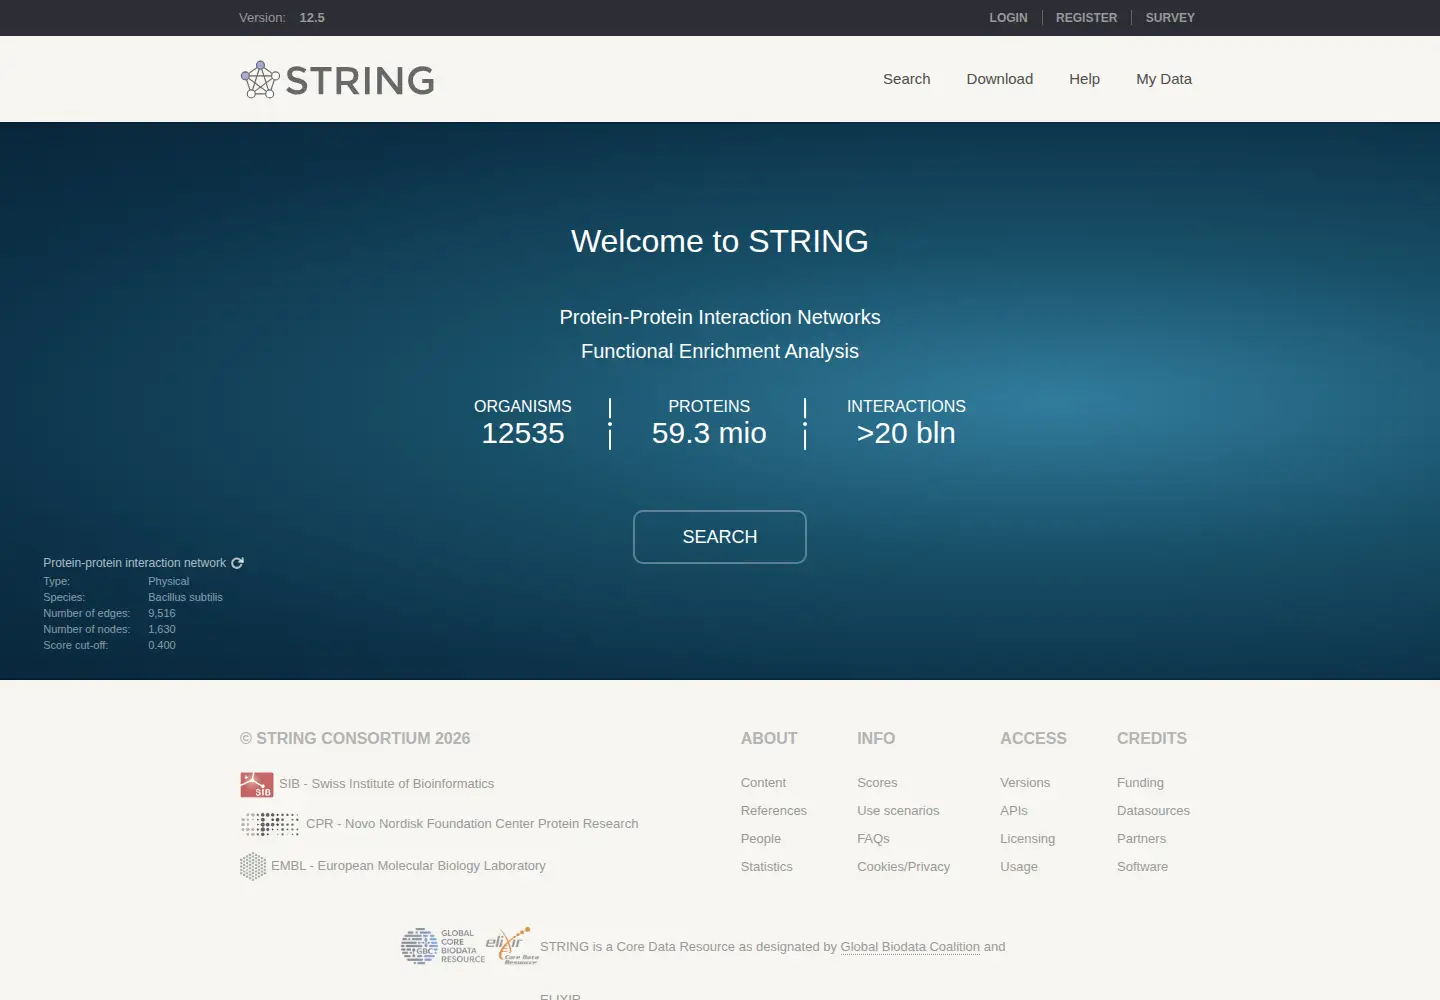The width and height of the screenshot is (1440, 1000).
Task: Open the References footer link
Action: coord(774,811)
